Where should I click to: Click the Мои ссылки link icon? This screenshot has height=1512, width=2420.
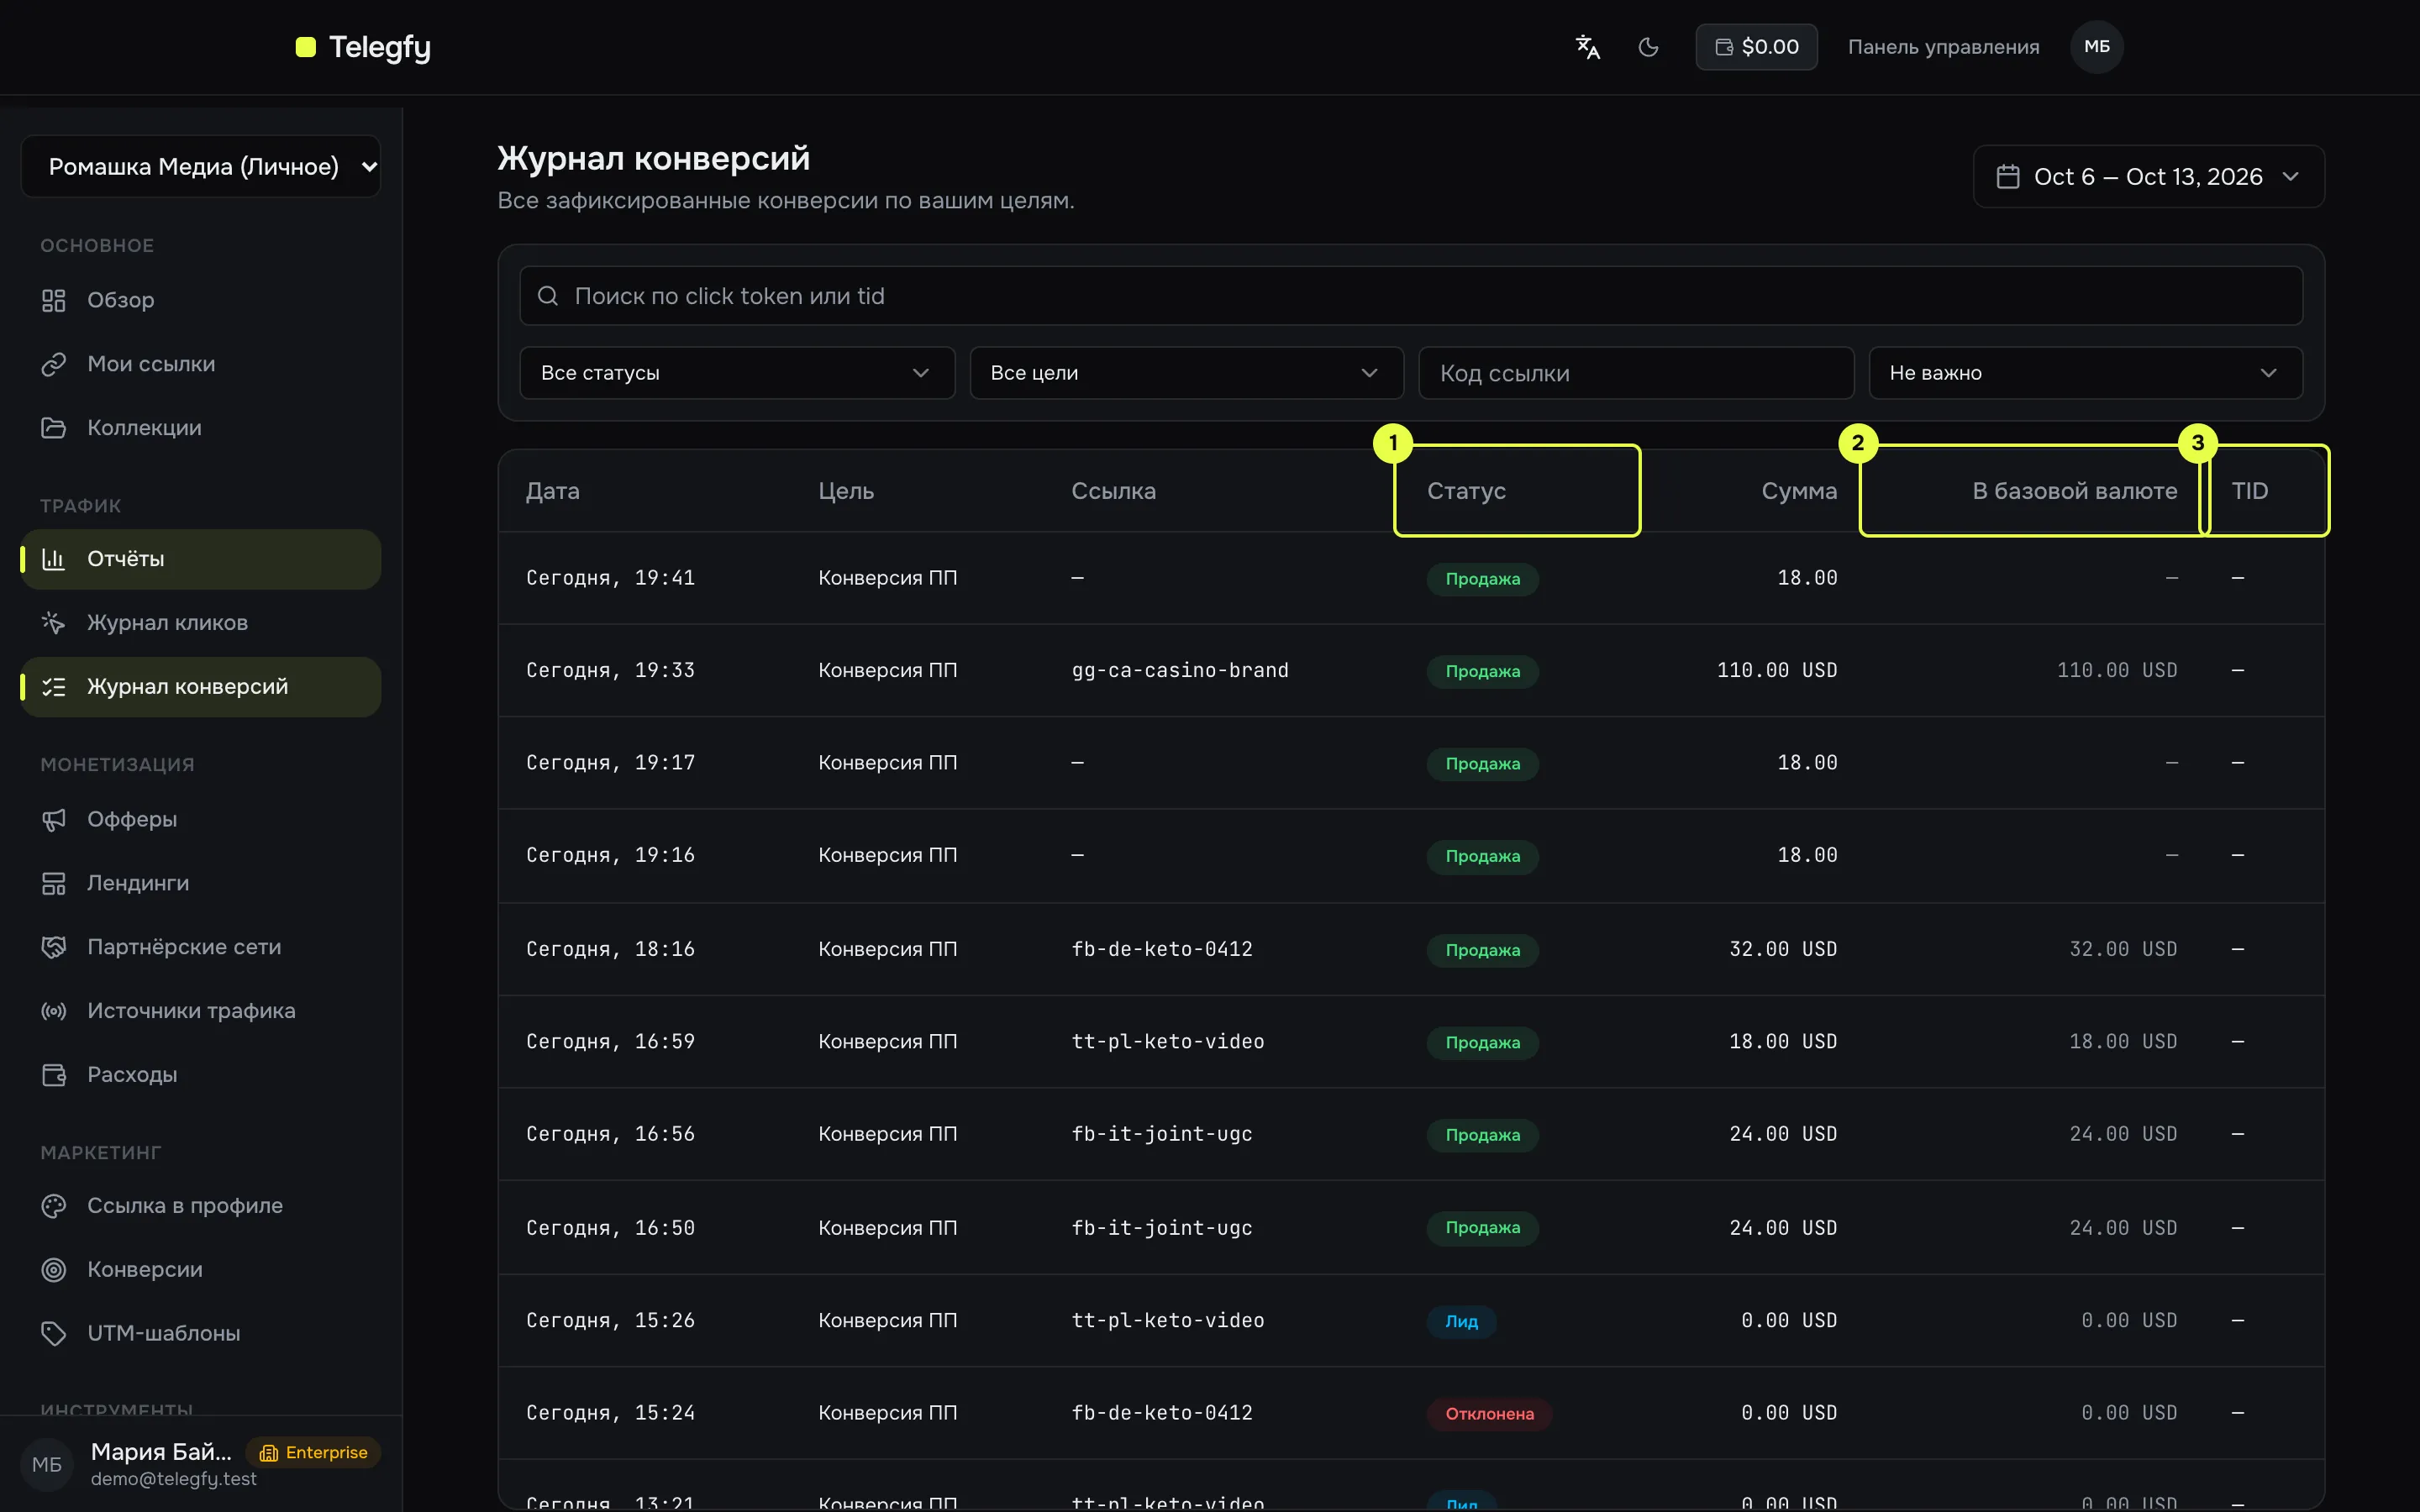[54, 364]
